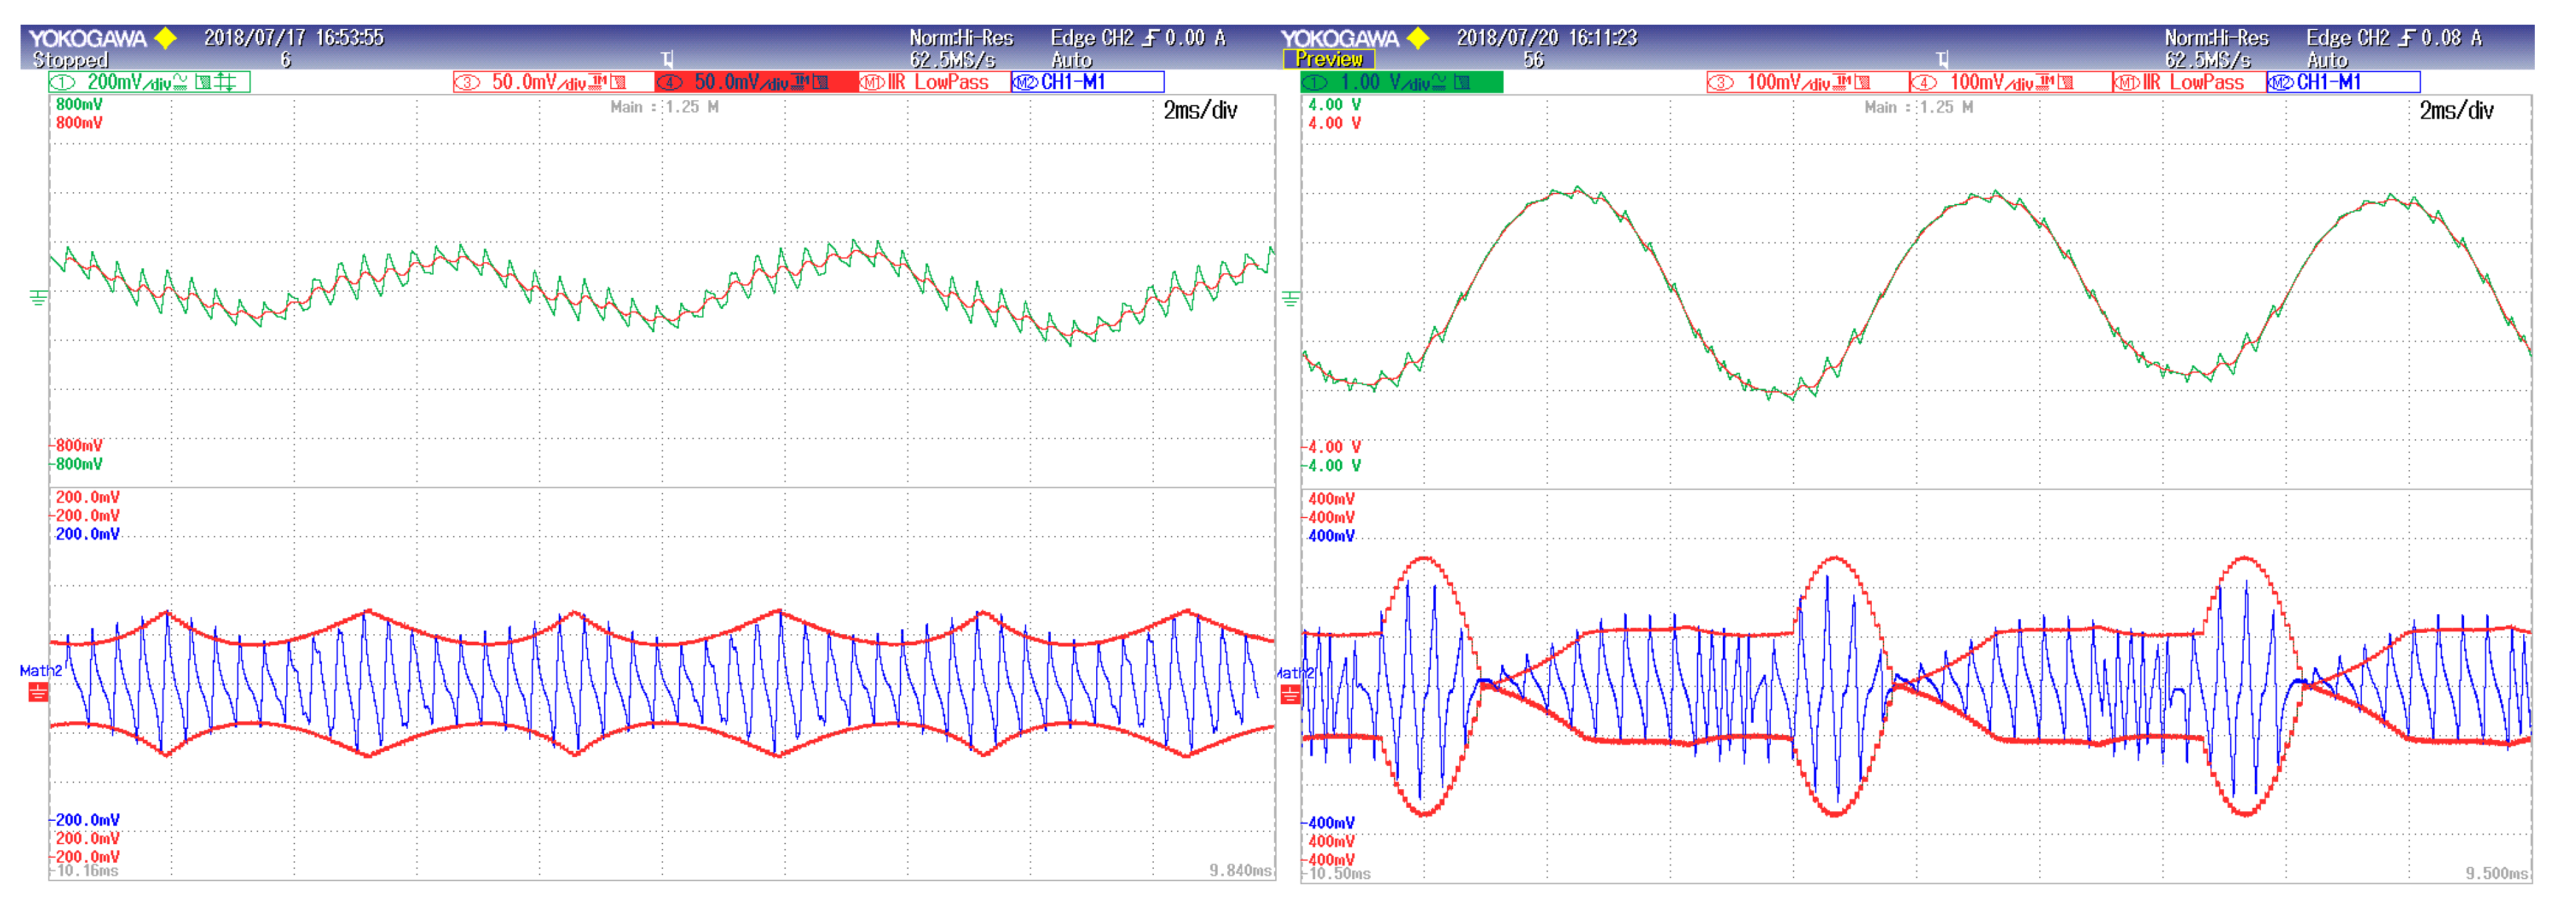Click the trigger position T marker above the 200mV/div waveform

pos(667,59)
